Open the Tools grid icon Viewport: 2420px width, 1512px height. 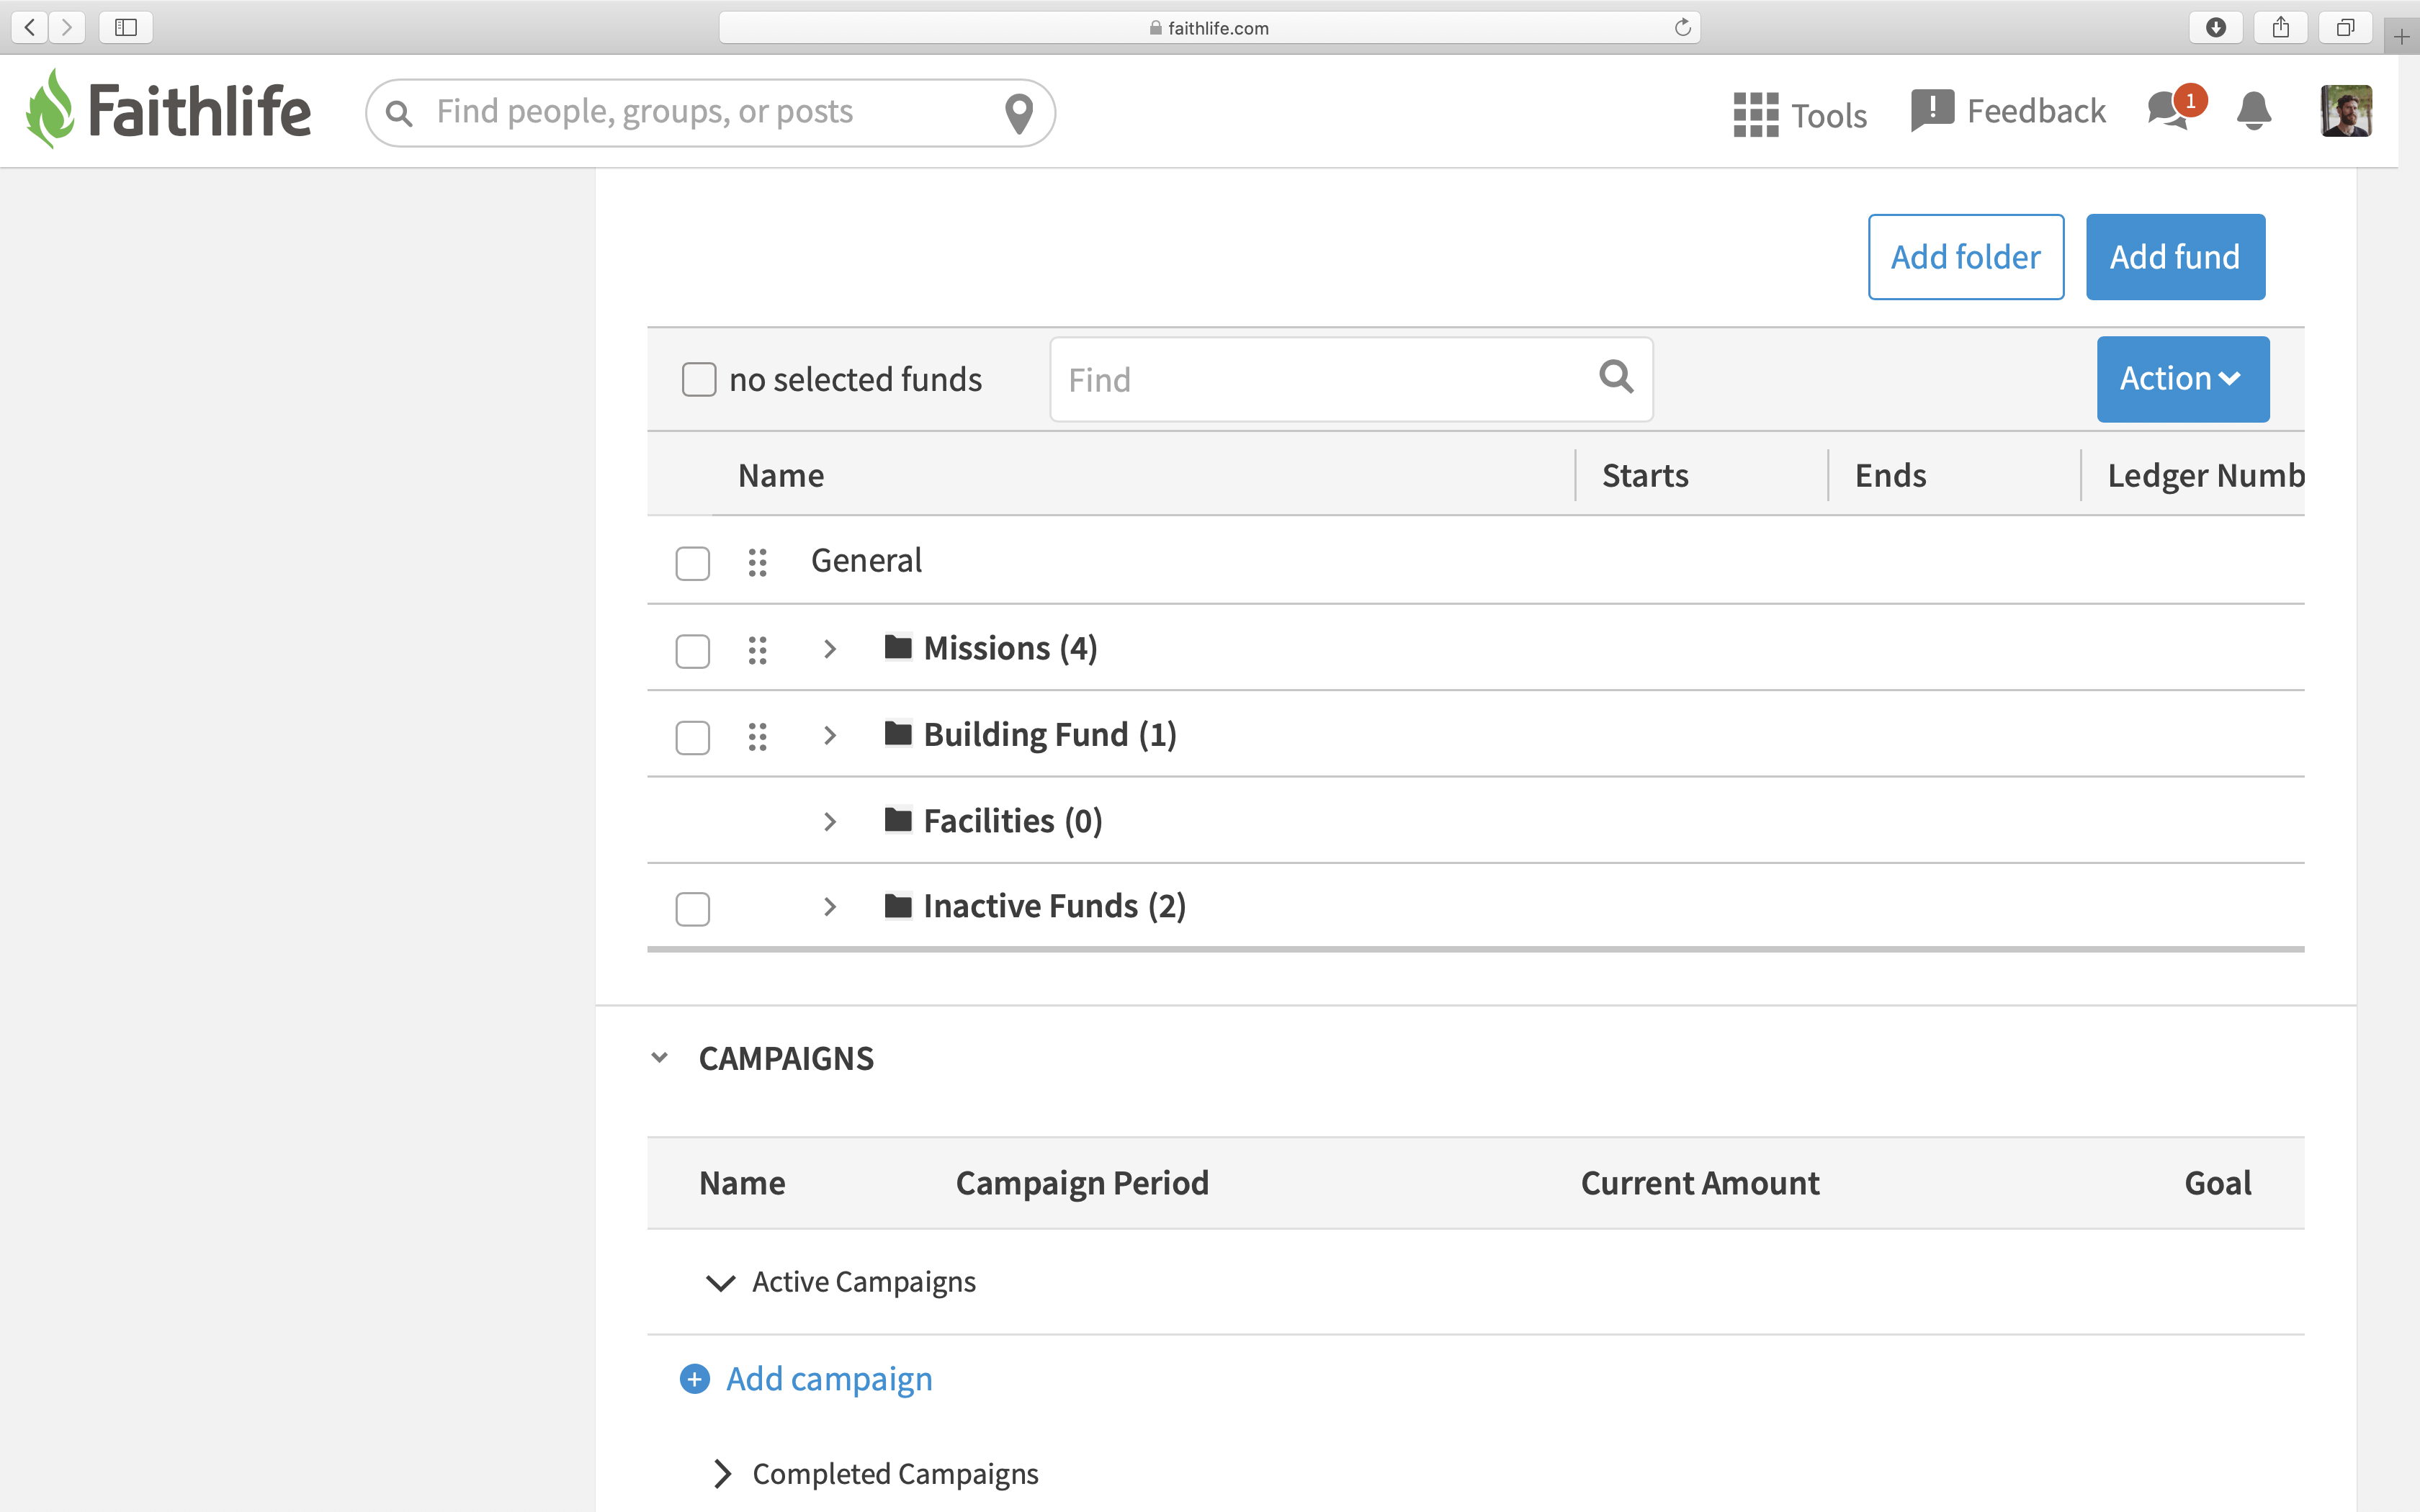pyautogui.click(x=1755, y=114)
